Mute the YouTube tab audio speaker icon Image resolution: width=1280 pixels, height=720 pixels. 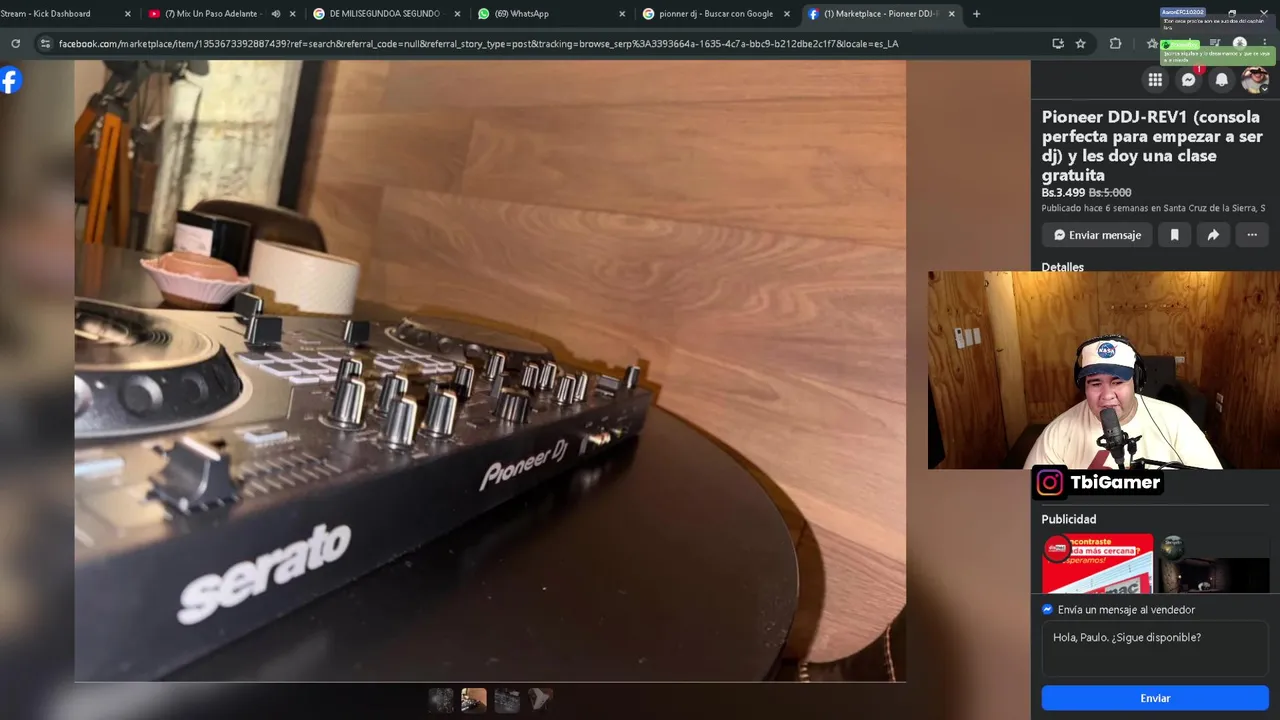275,14
